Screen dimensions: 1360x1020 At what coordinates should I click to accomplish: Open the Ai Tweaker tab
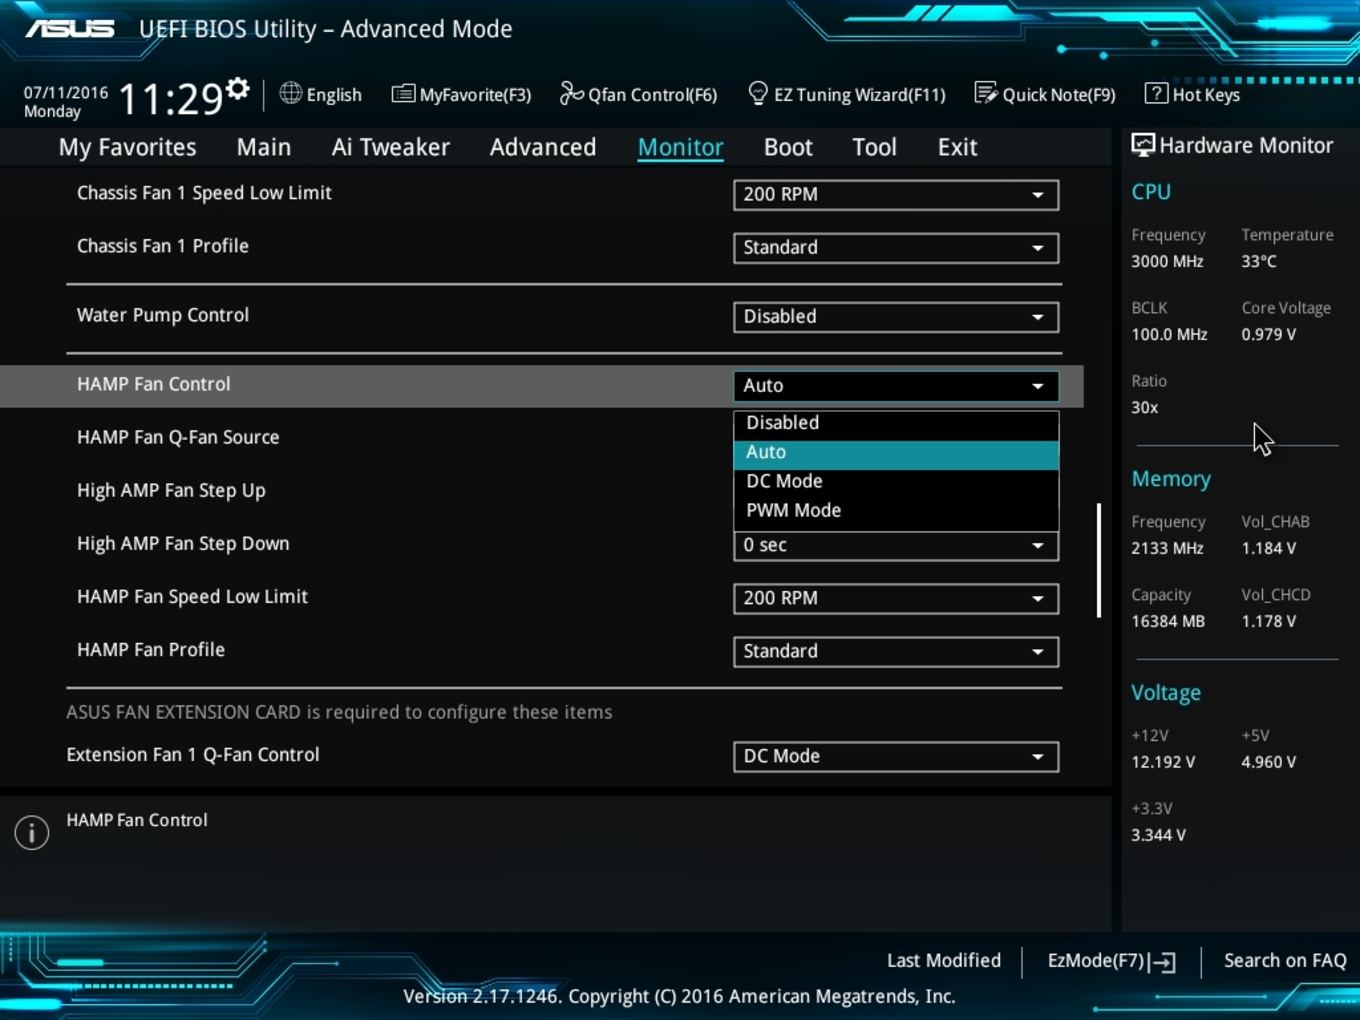pyautogui.click(x=391, y=147)
